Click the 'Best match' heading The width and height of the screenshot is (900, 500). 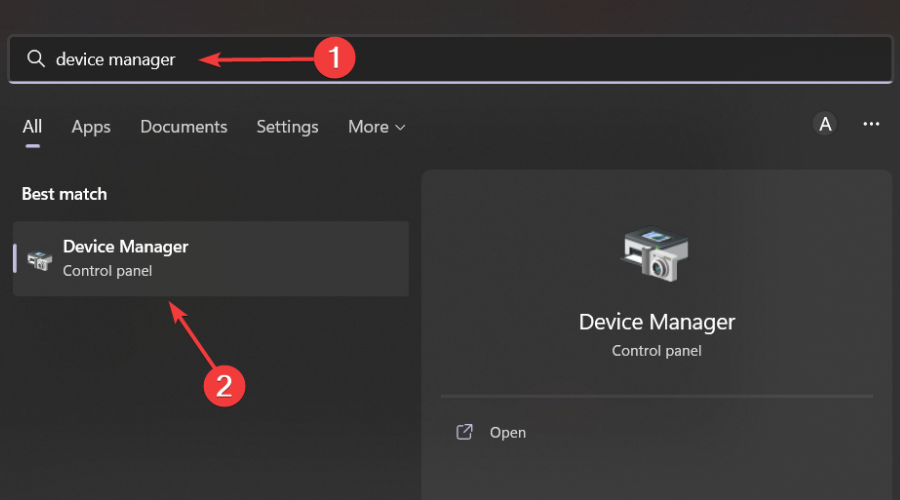64,194
